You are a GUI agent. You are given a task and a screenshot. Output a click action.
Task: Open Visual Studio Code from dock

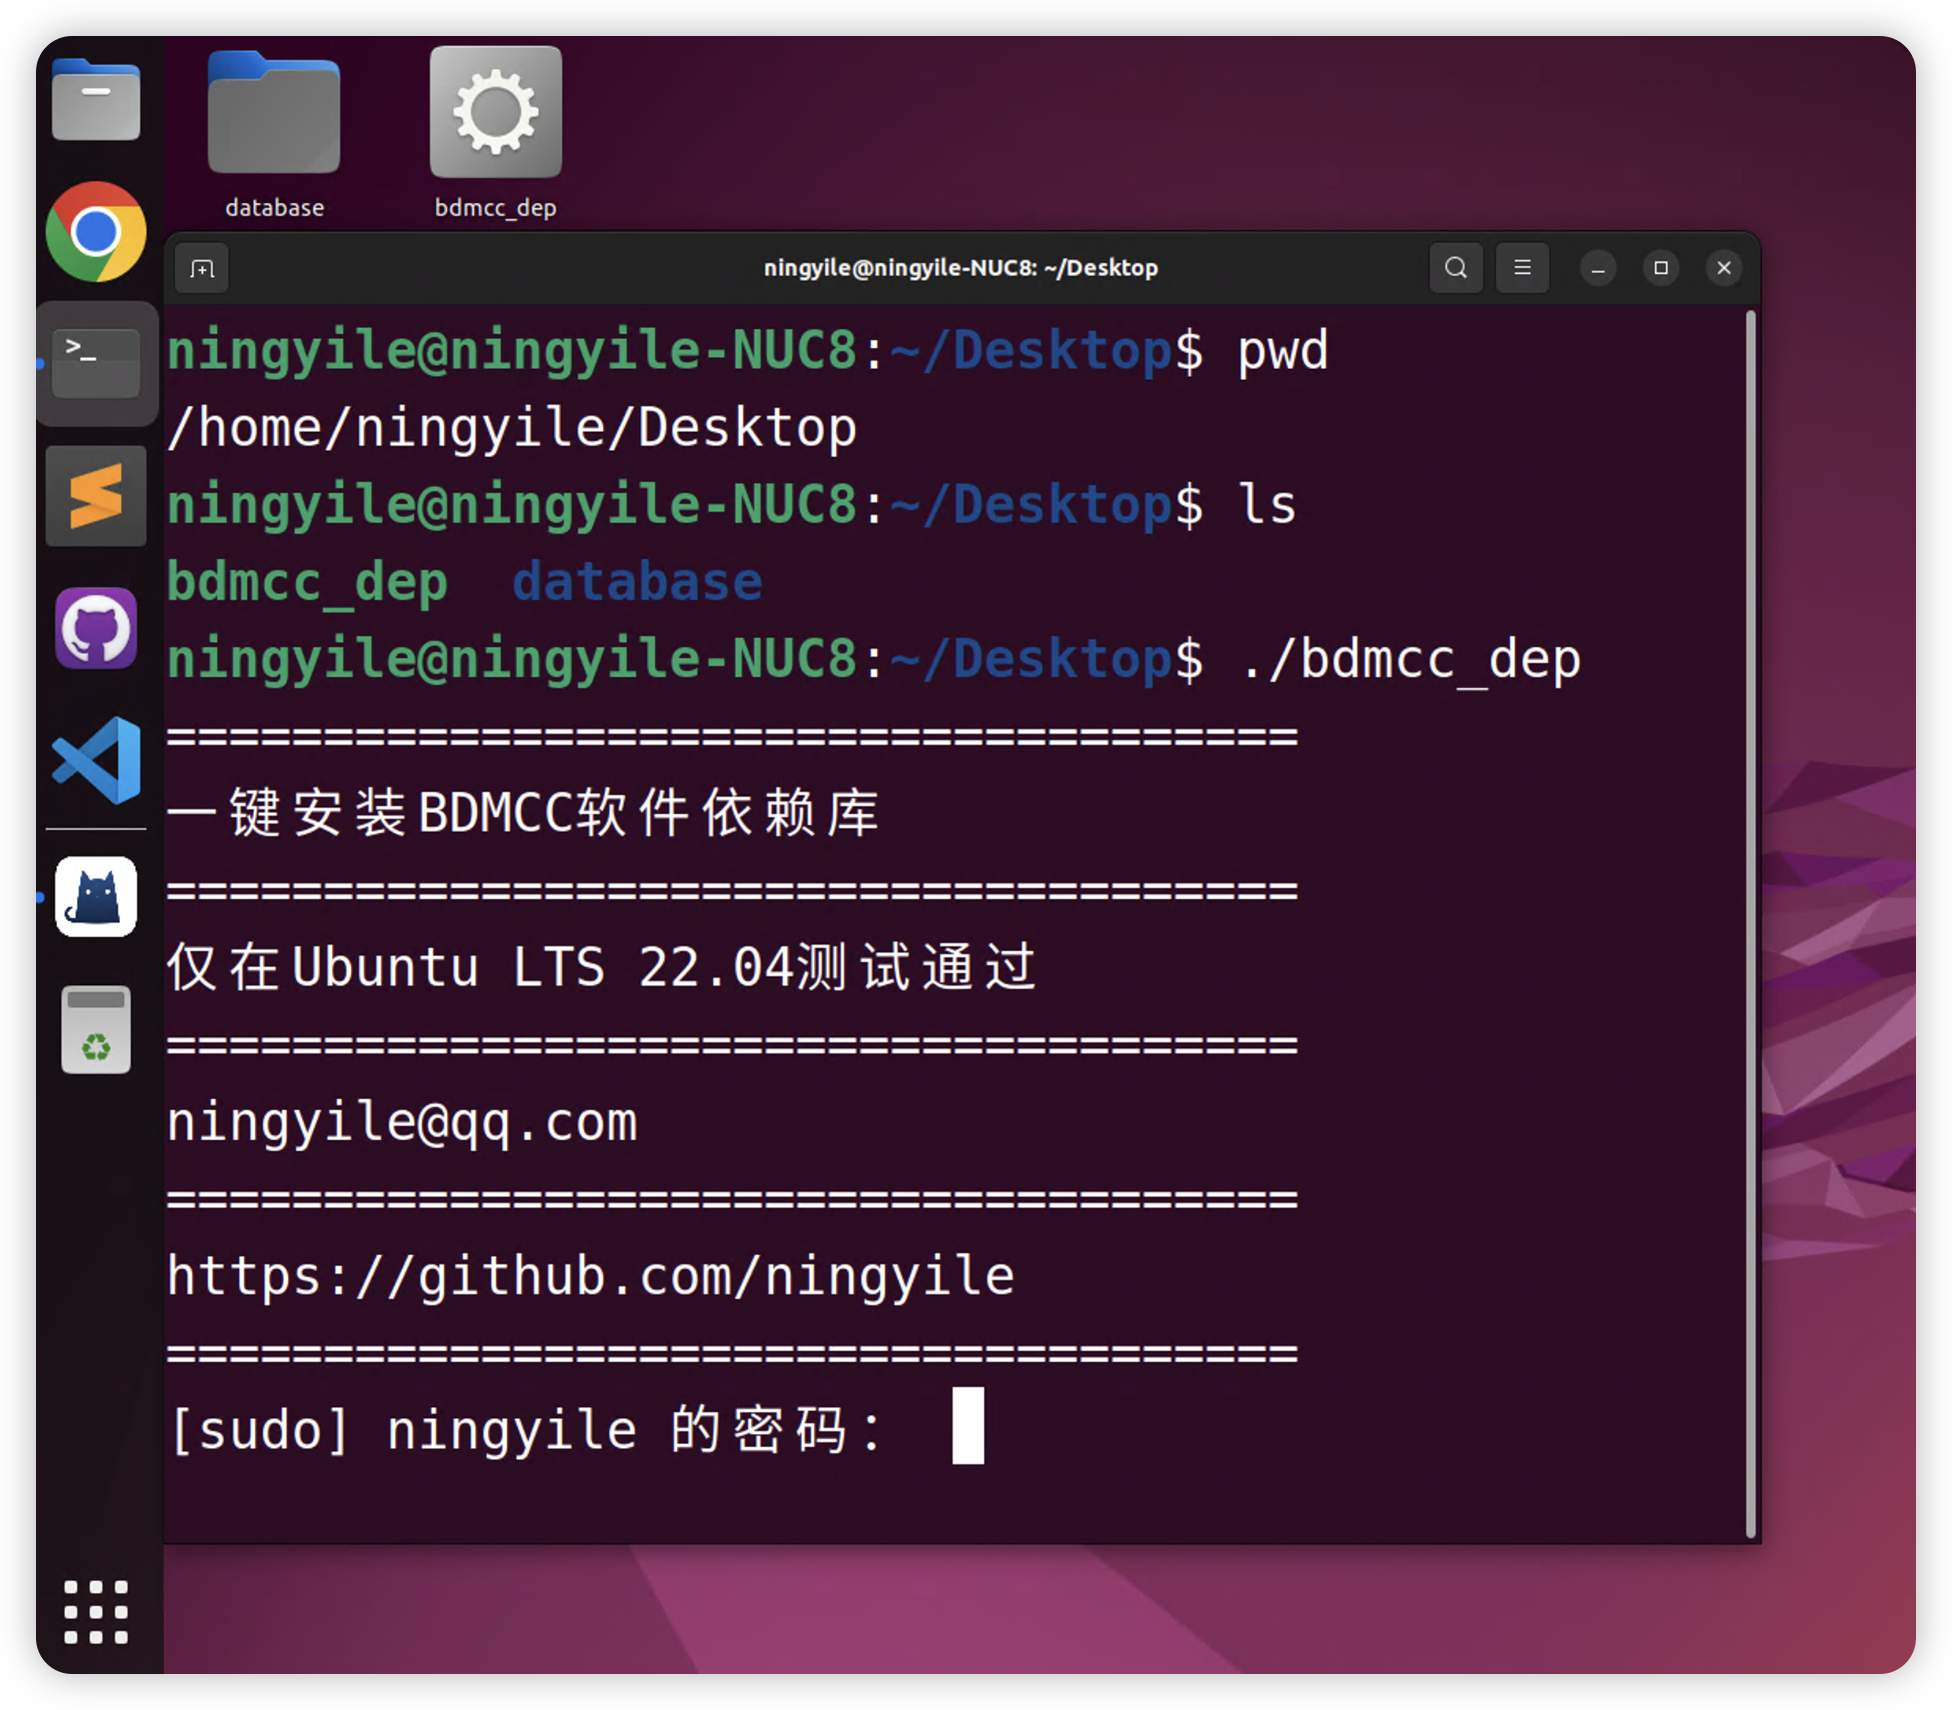tap(96, 760)
